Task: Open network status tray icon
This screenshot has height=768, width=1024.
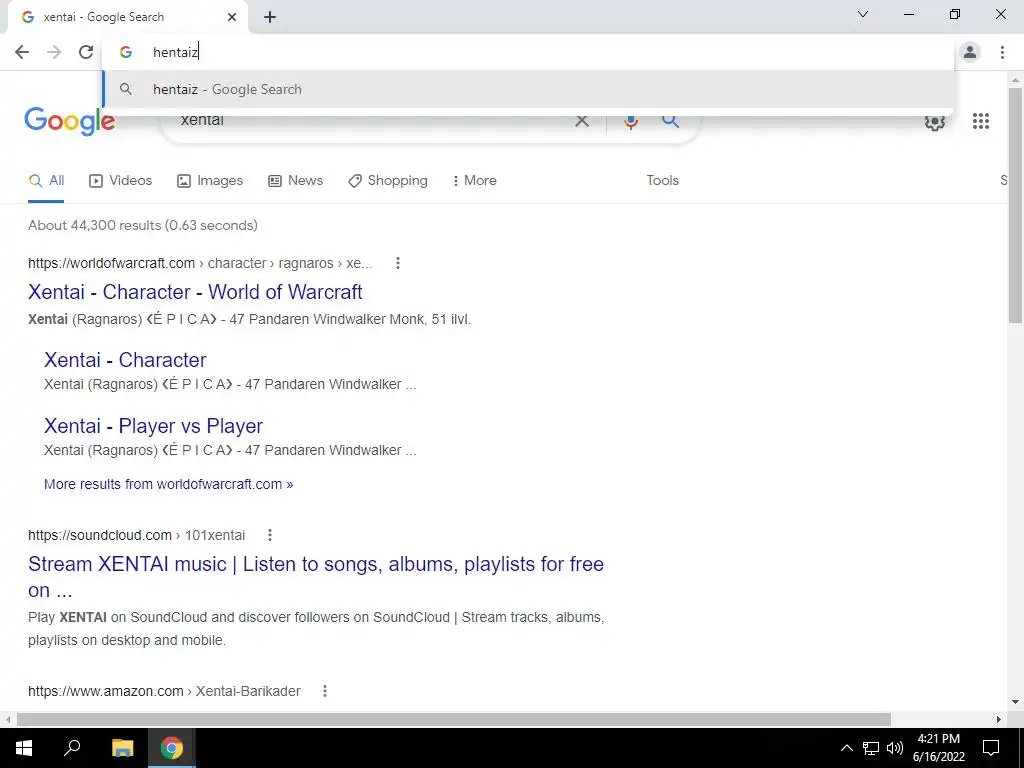Action: tap(871, 748)
